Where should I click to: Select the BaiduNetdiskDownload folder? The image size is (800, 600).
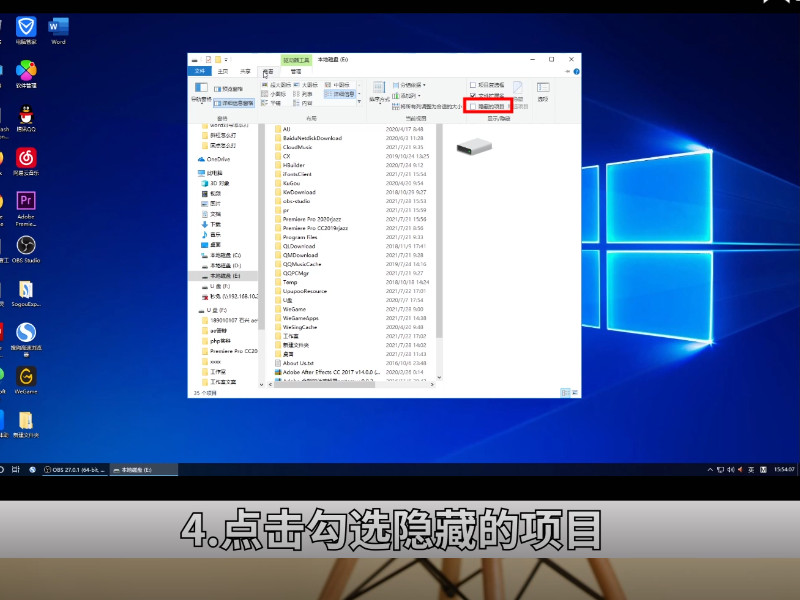click(308, 138)
